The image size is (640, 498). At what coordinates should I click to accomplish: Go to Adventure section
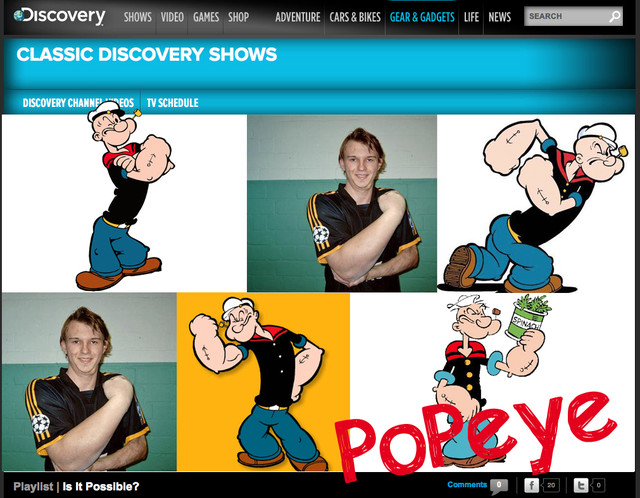(298, 17)
